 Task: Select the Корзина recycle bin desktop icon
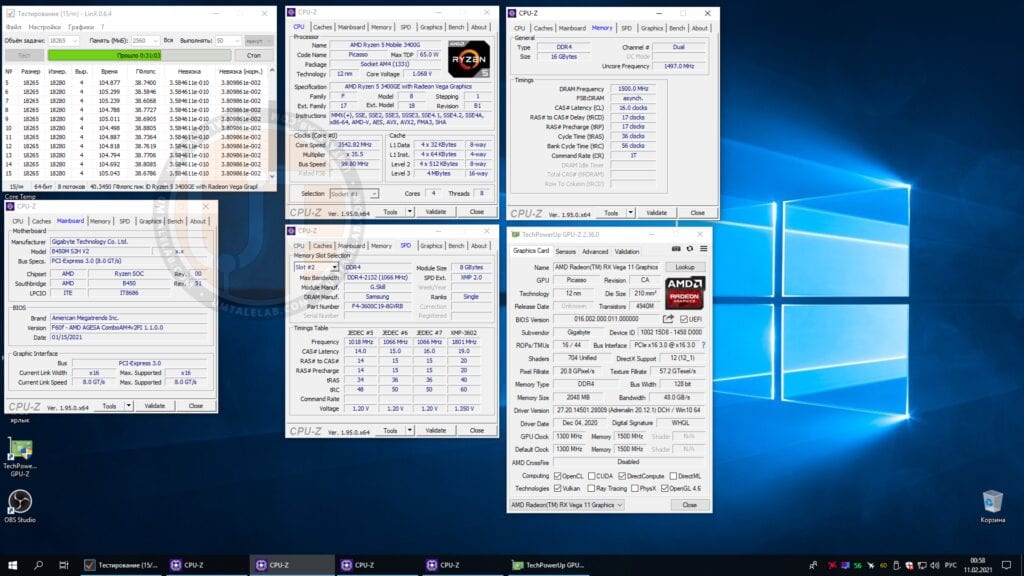[992, 506]
